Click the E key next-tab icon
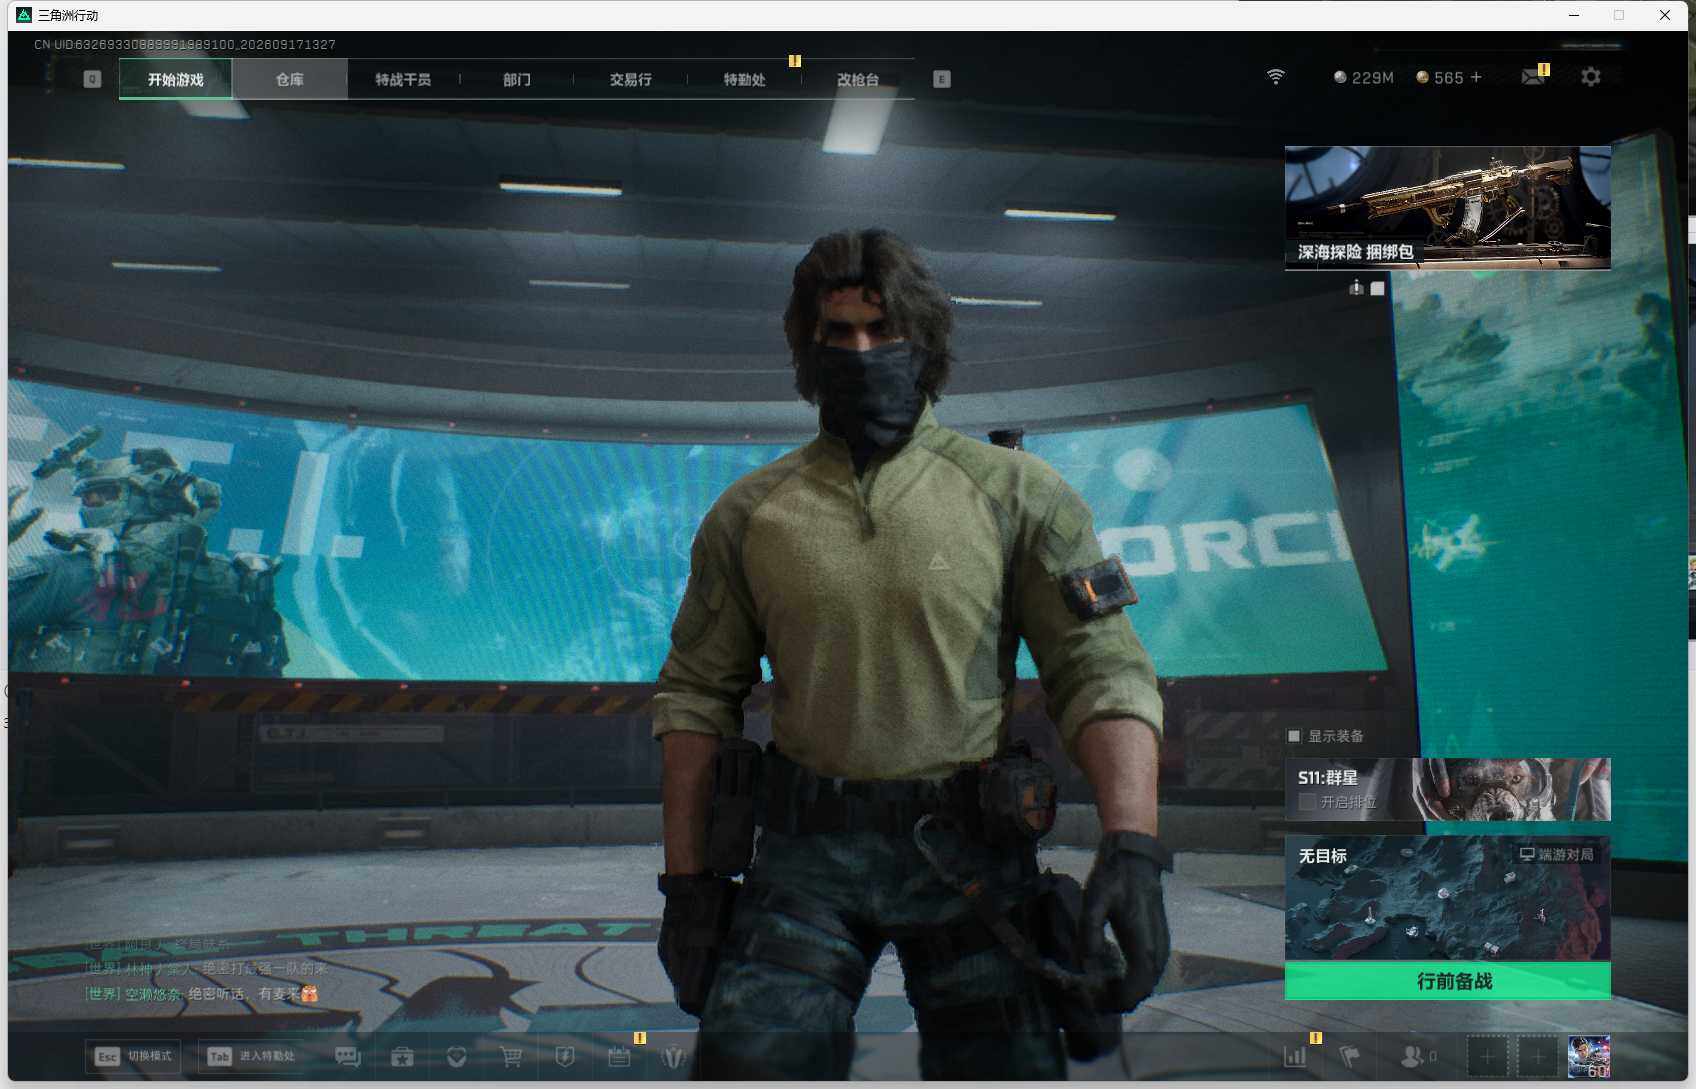This screenshot has height=1089, width=1696. [941, 79]
